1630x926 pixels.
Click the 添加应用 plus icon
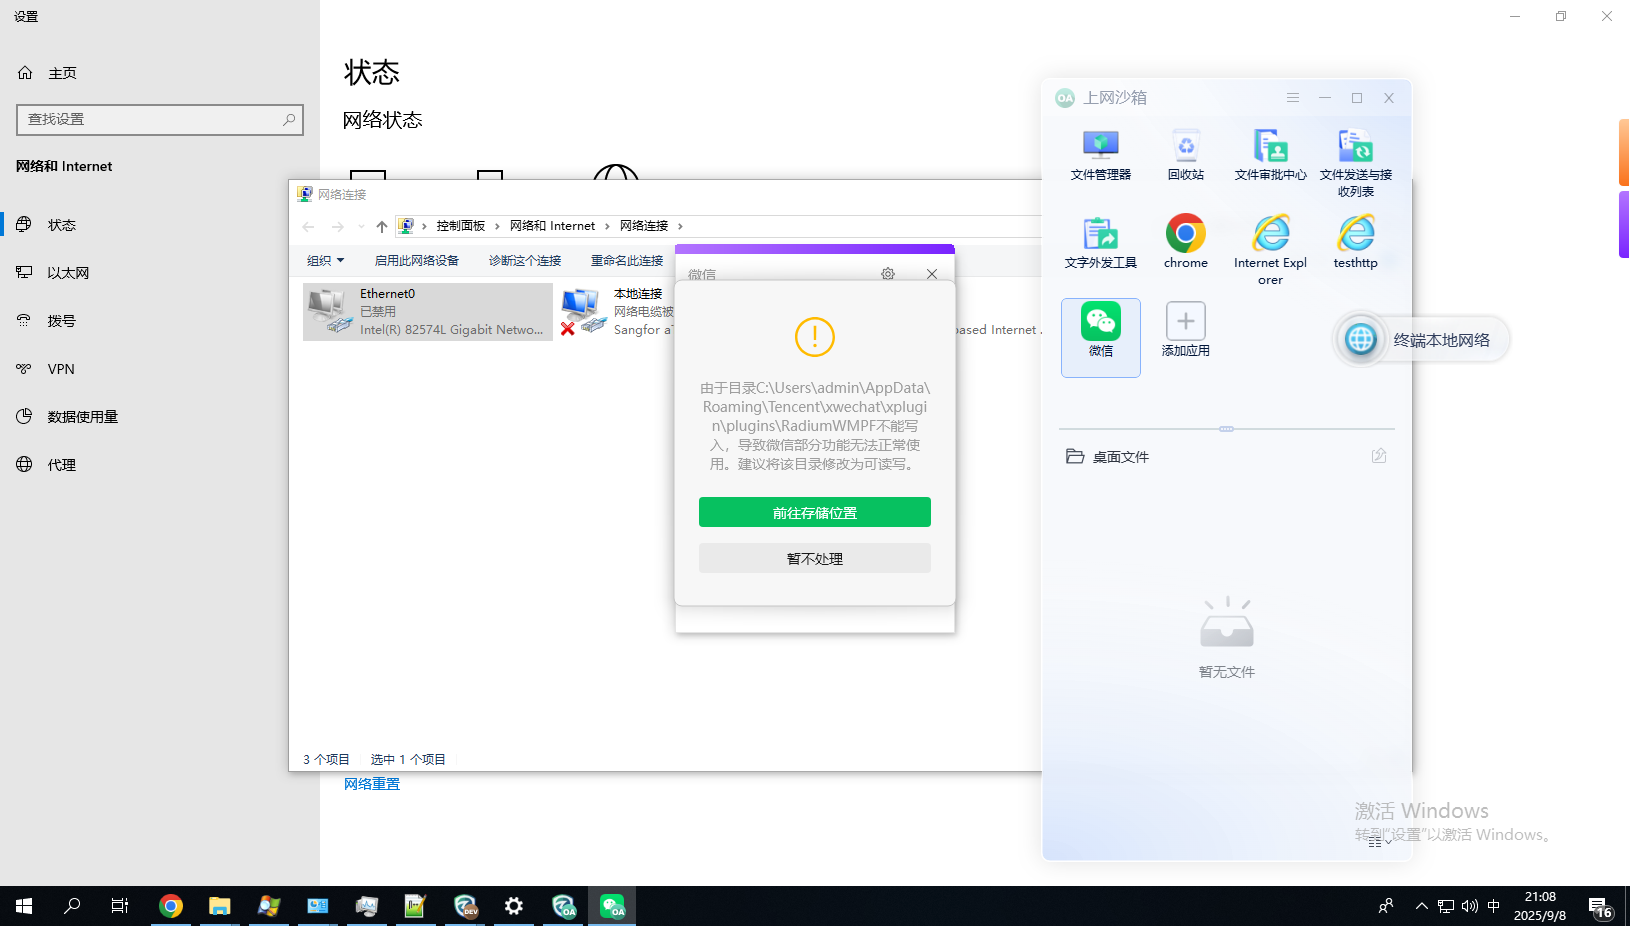coord(1185,322)
